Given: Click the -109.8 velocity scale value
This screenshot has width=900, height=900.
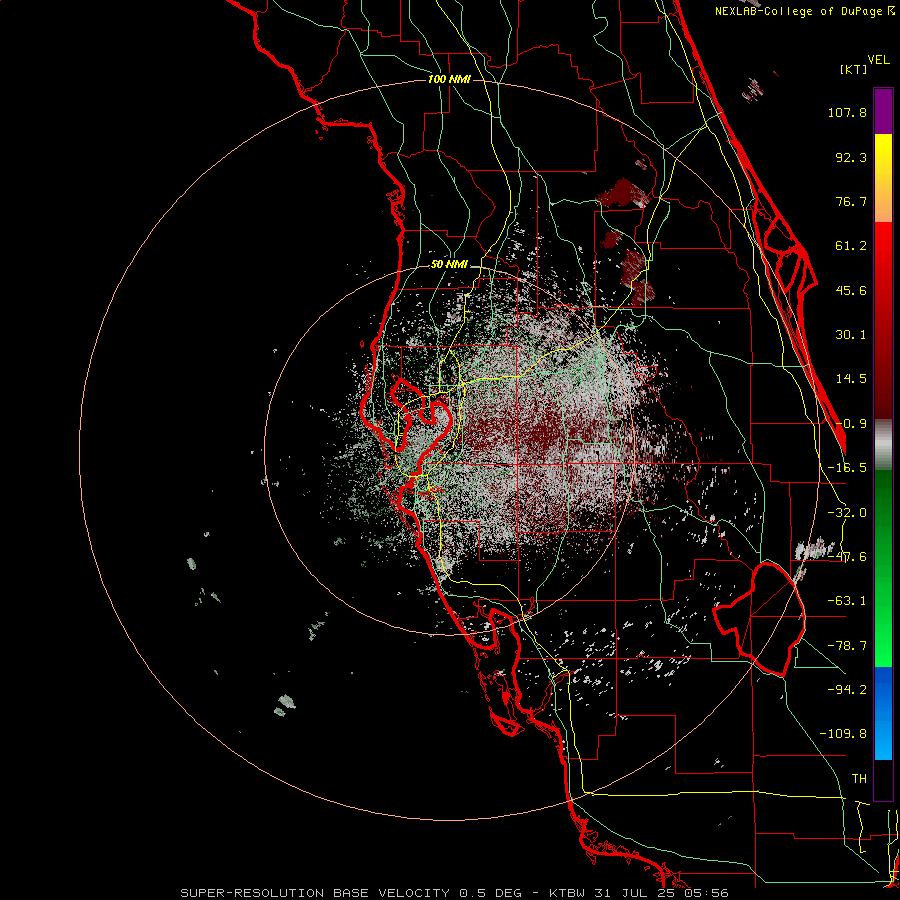Looking at the screenshot, I should click(843, 734).
